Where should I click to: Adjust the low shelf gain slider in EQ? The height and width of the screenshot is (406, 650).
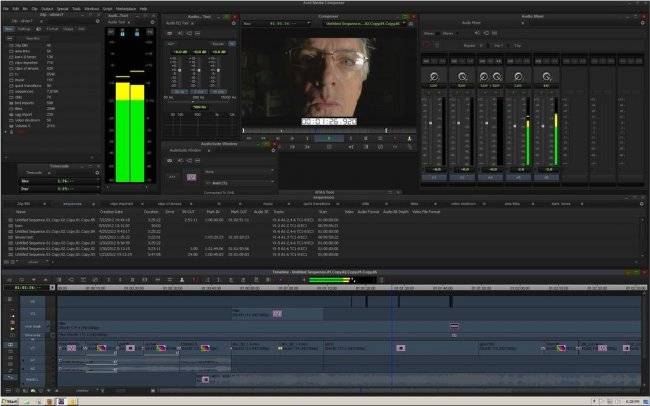[179, 71]
